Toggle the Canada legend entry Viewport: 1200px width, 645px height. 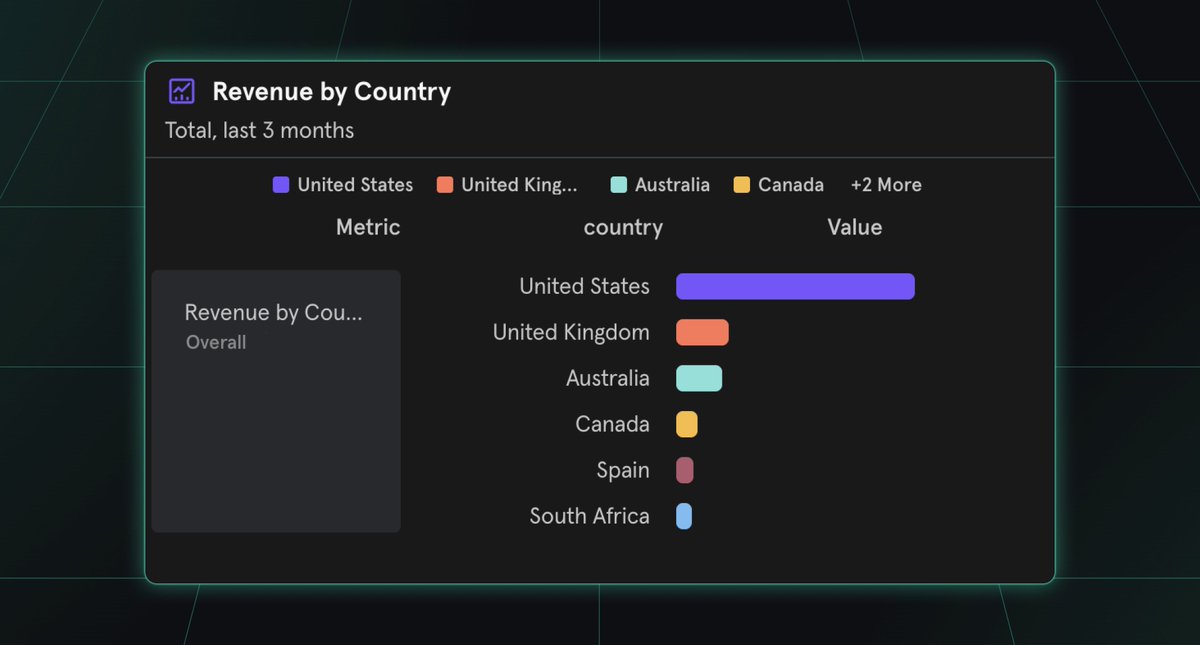(779, 185)
